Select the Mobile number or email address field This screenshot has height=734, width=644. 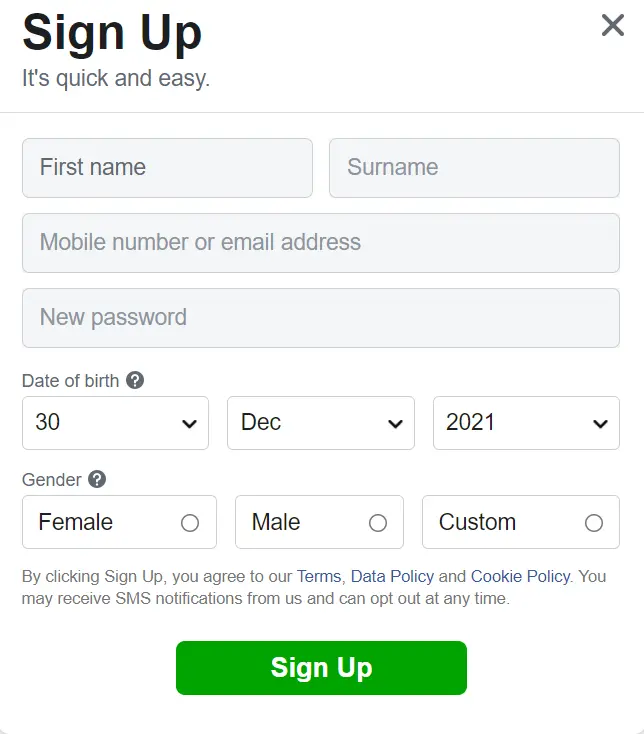coord(321,242)
